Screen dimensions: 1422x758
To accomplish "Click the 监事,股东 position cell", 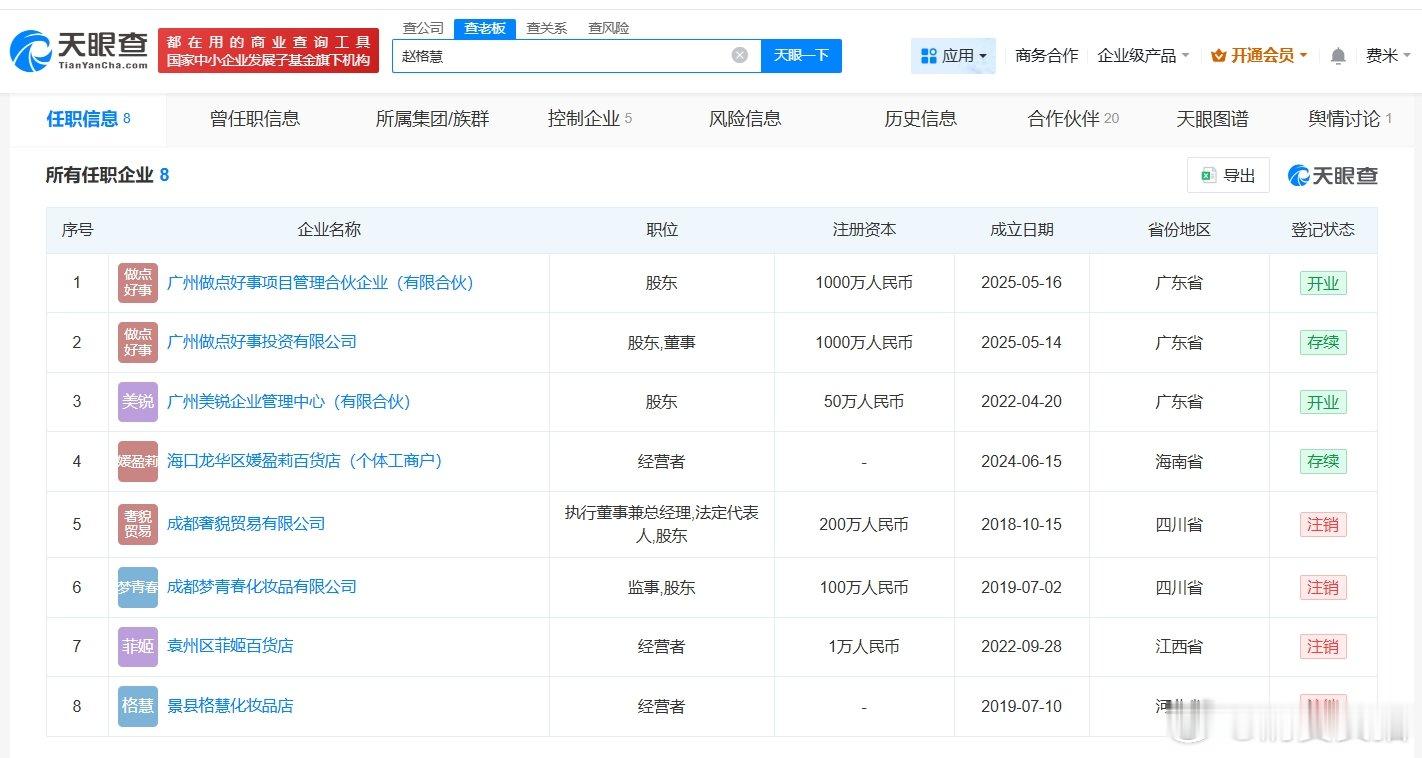I will [661, 587].
